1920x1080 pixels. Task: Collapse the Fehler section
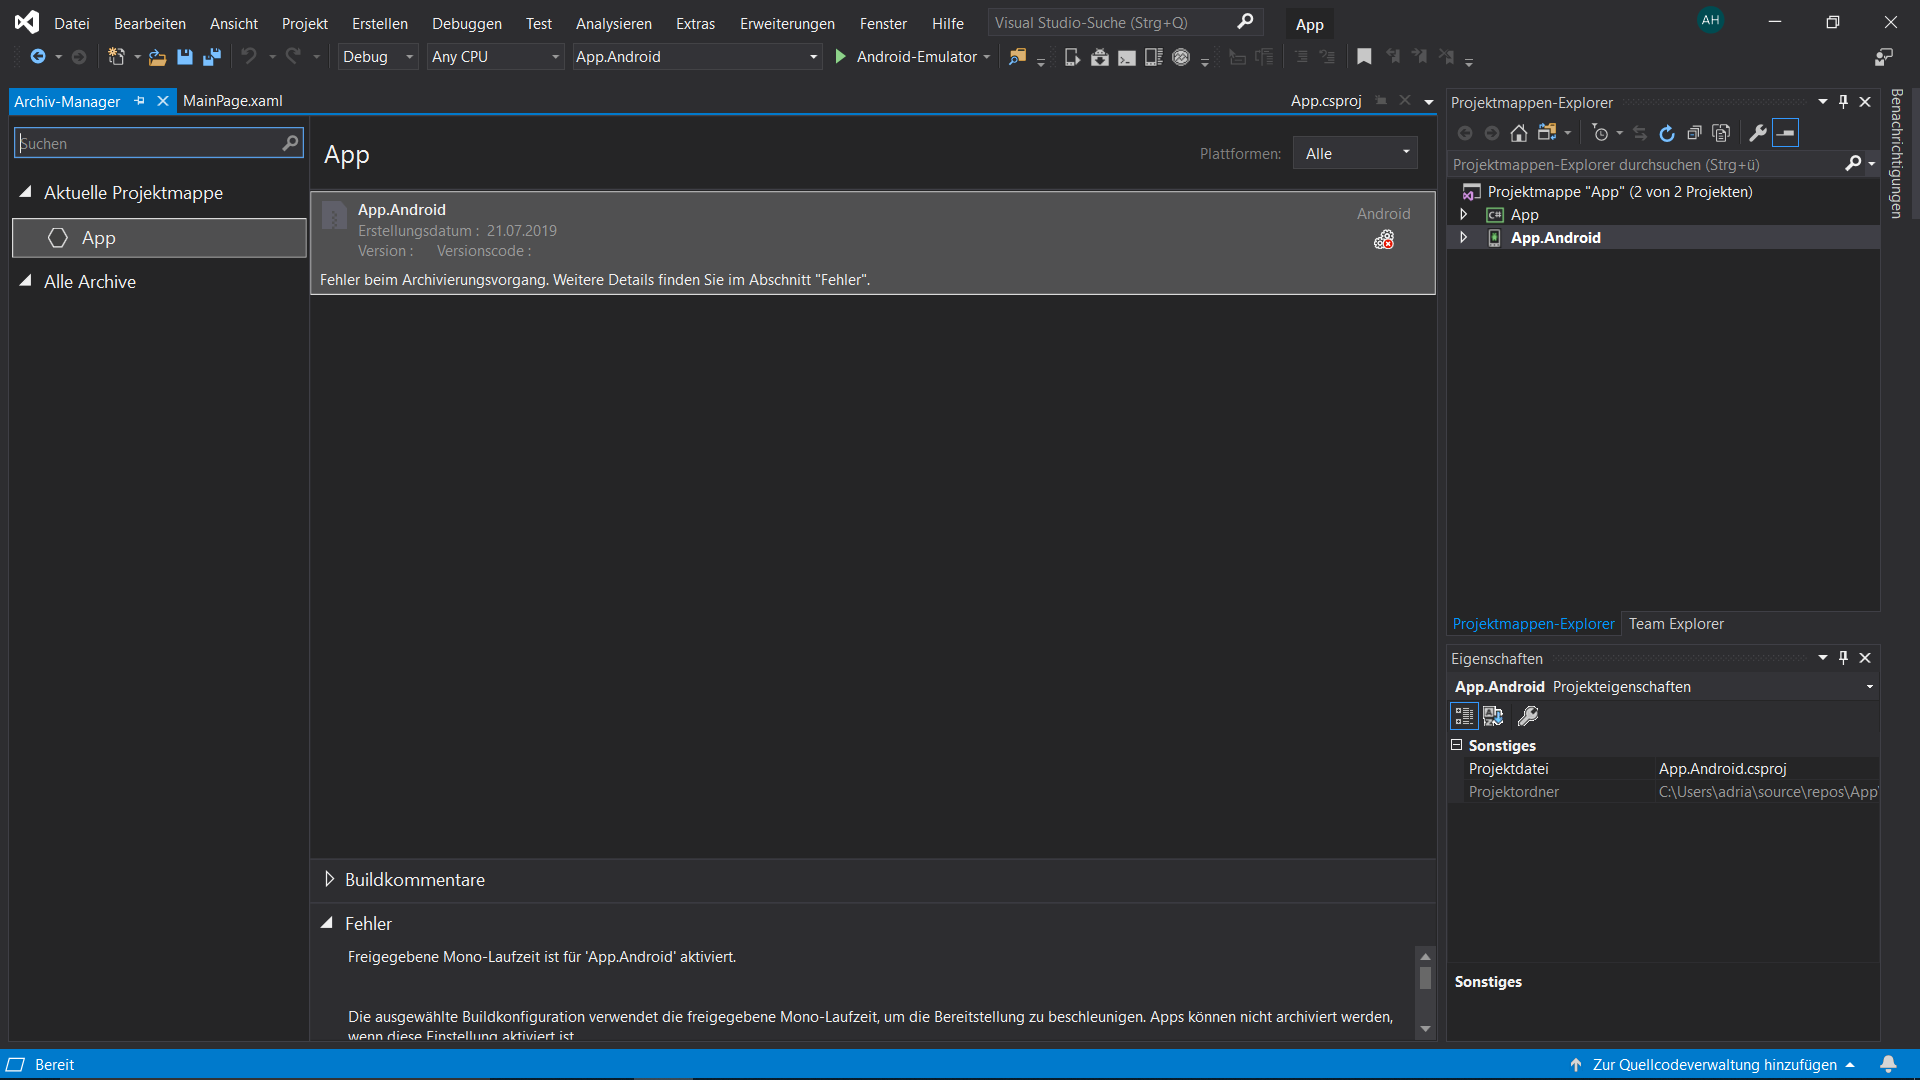(x=327, y=923)
